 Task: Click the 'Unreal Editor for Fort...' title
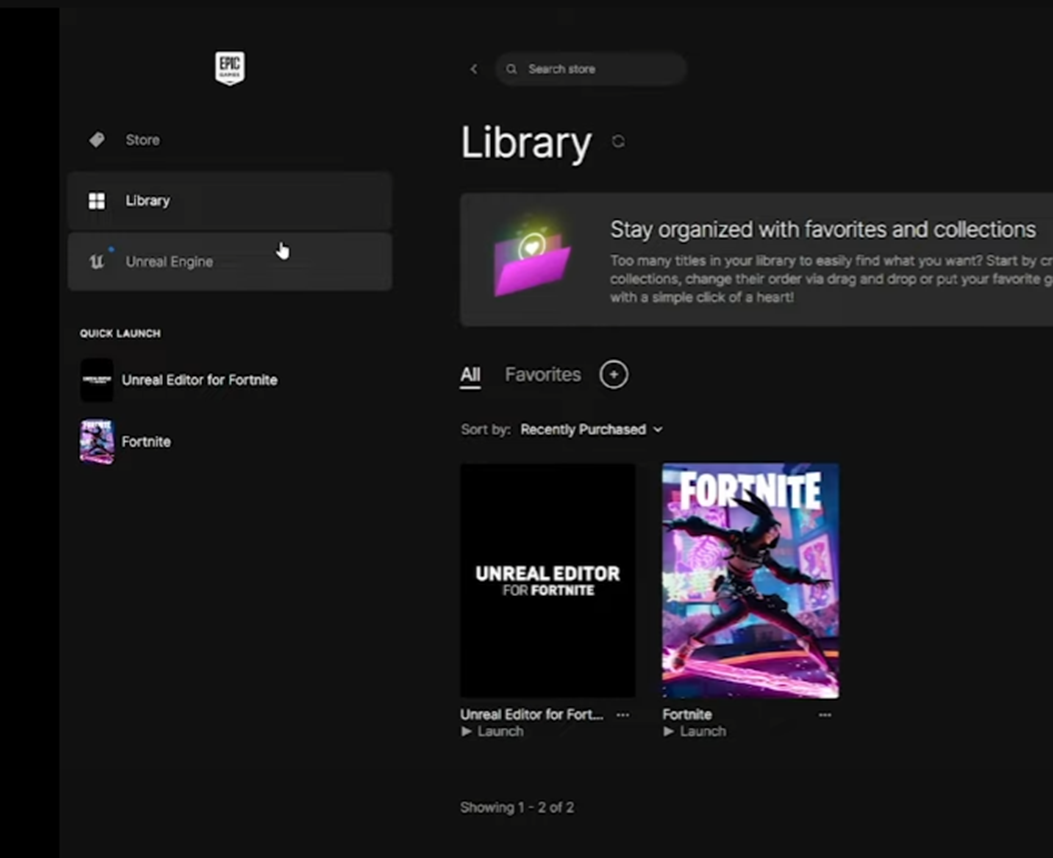532,715
